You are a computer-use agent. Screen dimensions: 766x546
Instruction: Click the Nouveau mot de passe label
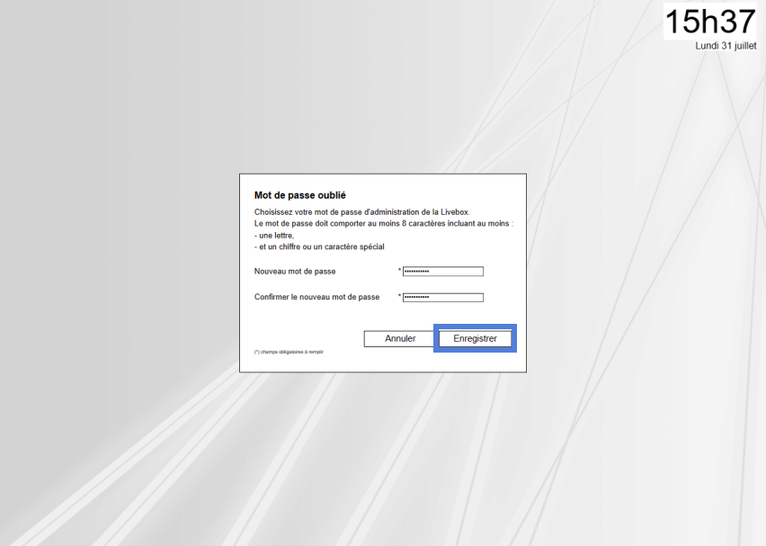[x=295, y=271]
